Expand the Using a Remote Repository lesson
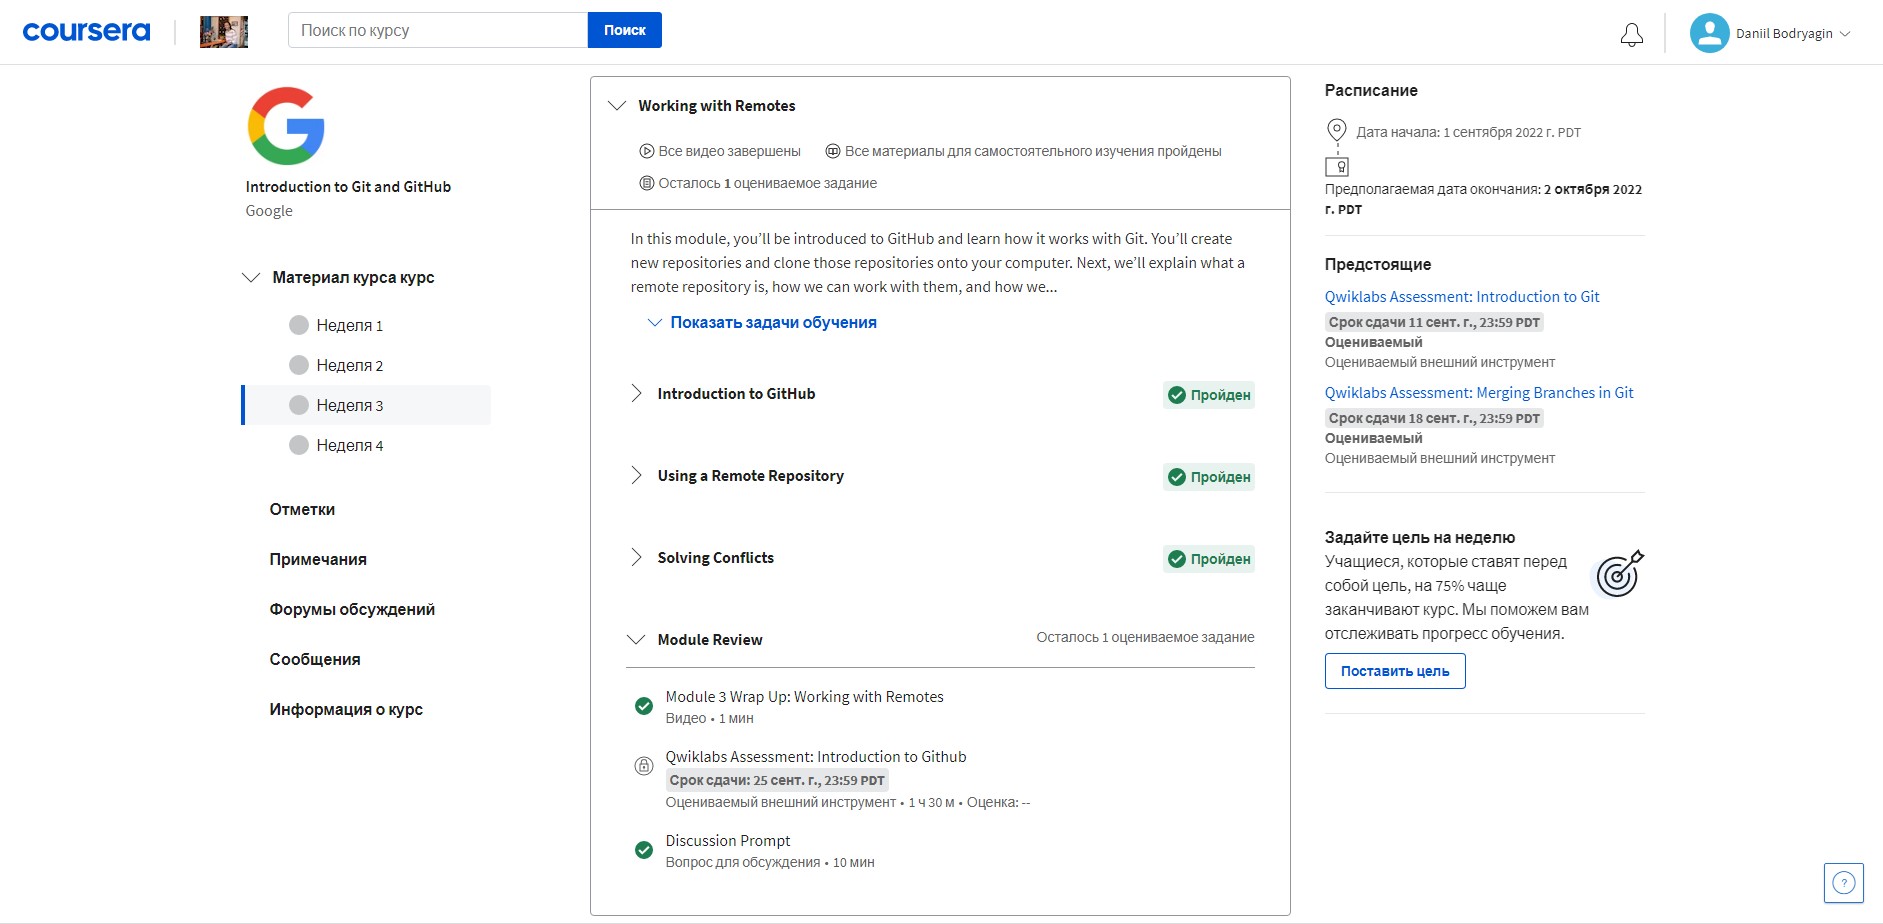Viewport: 1883px width, 924px height. pos(636,475)
